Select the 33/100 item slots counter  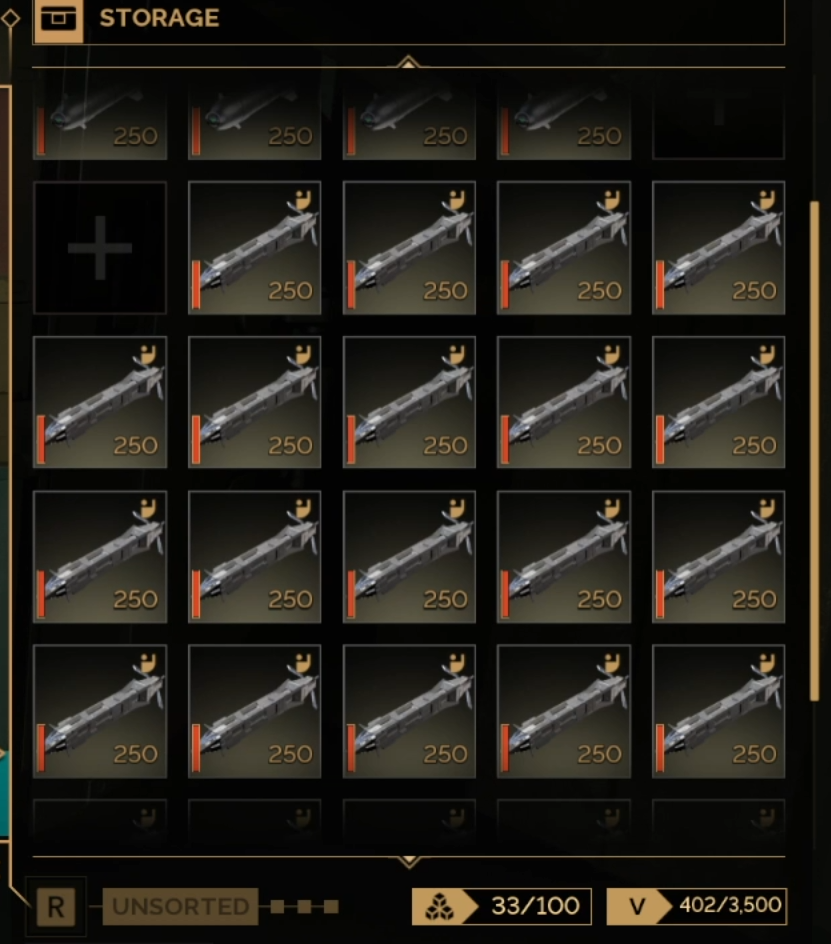pyautogui.click(x=534, y=906)
